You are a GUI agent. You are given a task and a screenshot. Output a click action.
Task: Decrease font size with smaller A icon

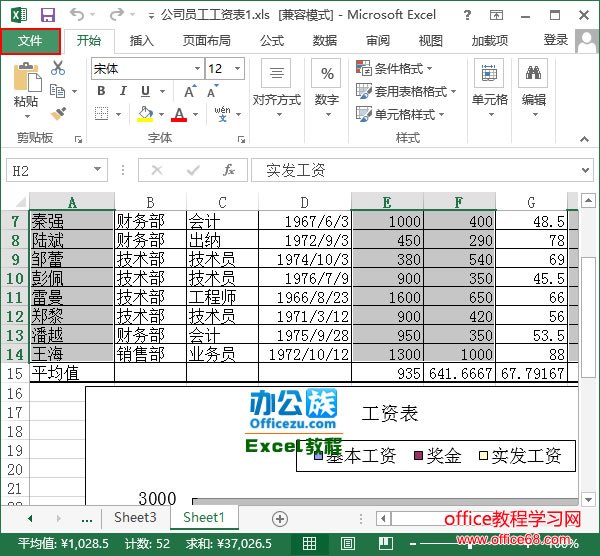coord(212,91)
